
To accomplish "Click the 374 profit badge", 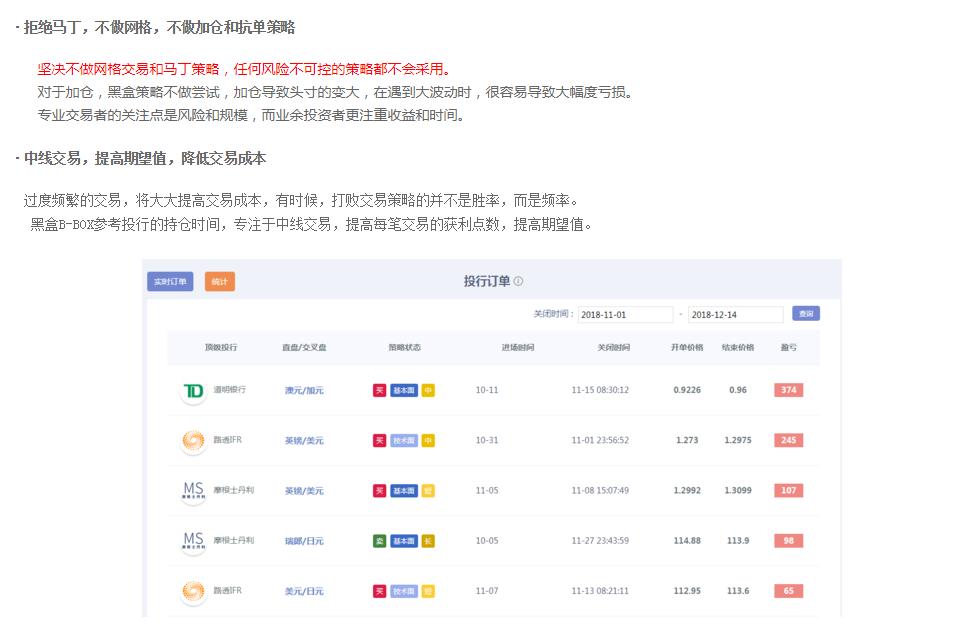I will pyautogui.click(x=788, y=390).
